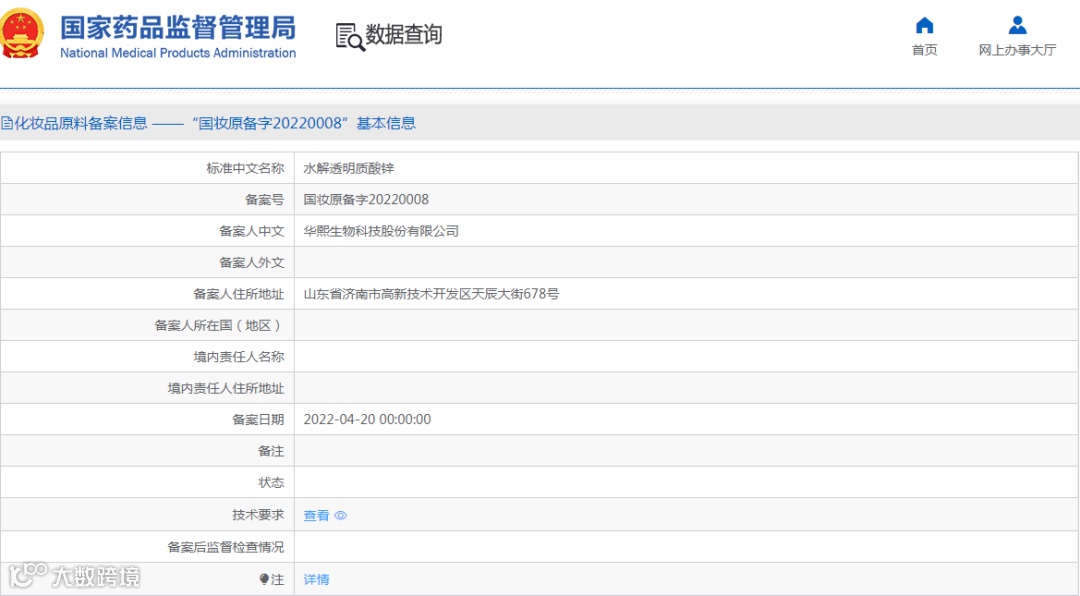Select the address 山东省济南市高新技术开发区天辰大街678号
This screenshot has width=1080, height=596.
431,294
